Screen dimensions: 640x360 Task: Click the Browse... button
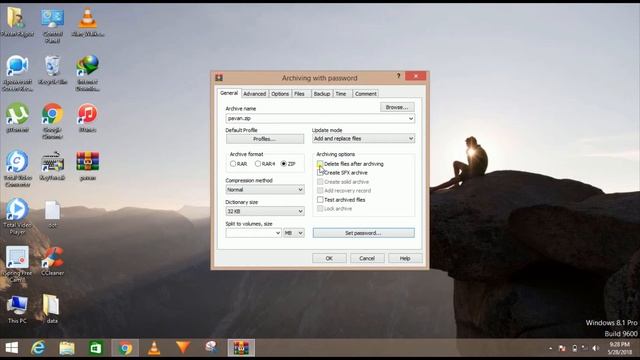pyautogui.click(x=397, y=107)
